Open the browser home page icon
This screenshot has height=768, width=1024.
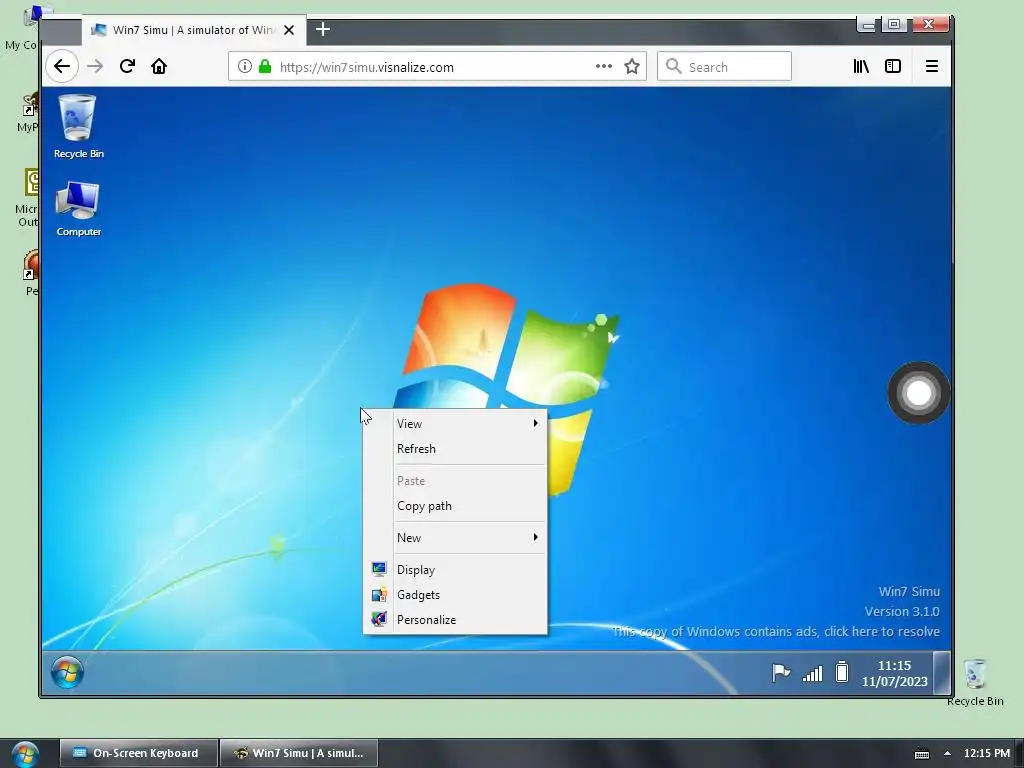[x=159, y=66]
